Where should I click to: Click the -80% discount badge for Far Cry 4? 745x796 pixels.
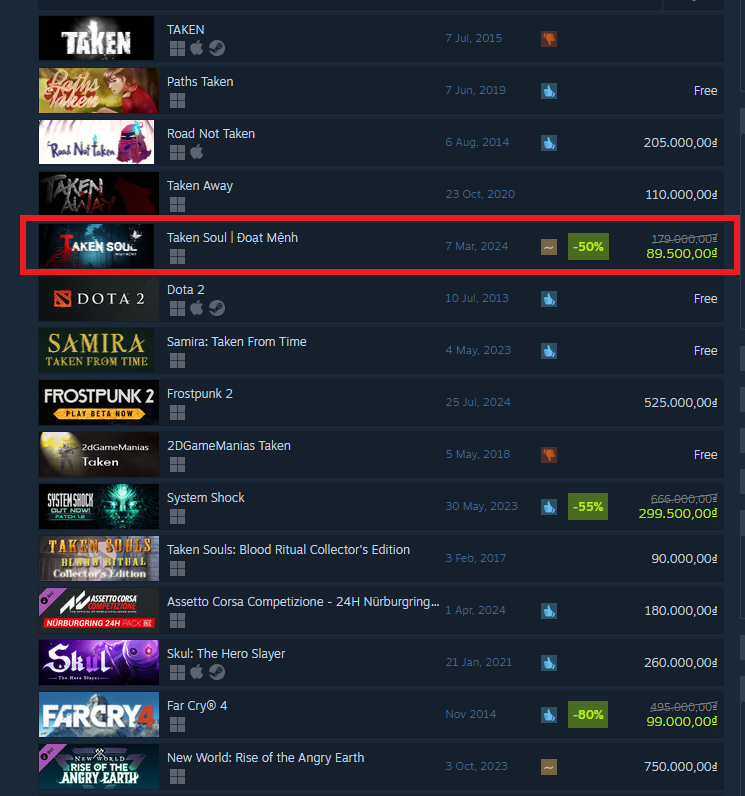(588, 715)
